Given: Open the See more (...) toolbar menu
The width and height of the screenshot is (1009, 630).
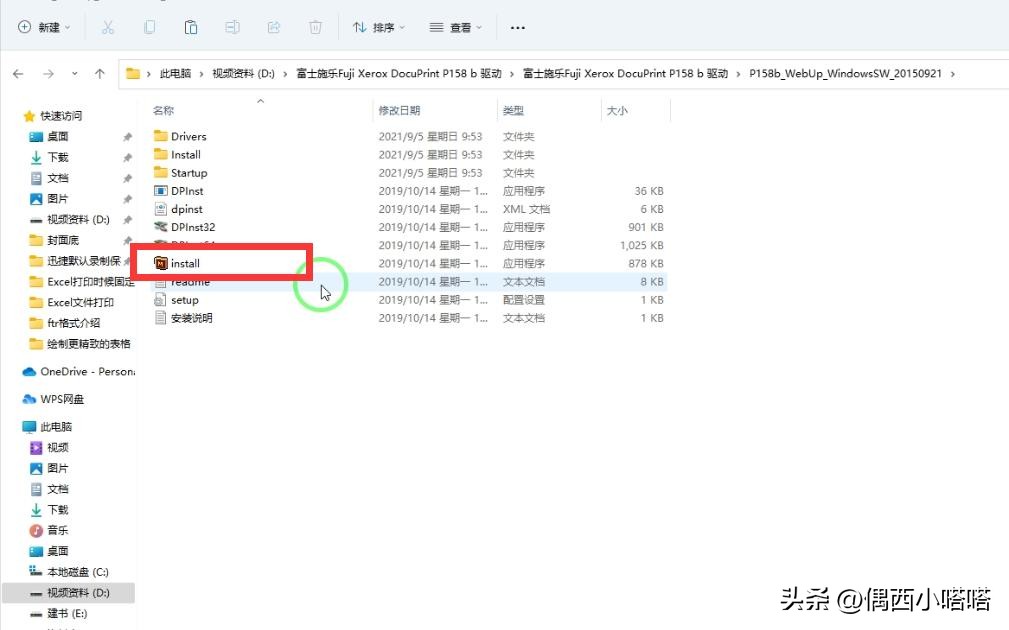Looking at the screenshot, I should pyautogui.click(x=517, y=27).
